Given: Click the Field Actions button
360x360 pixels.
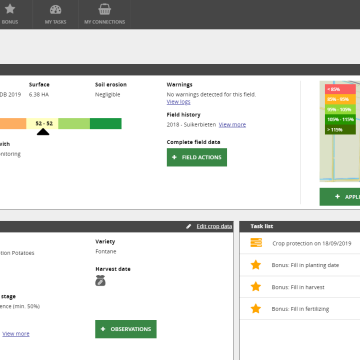Looking at the screenshot, I should click(197, 157).
